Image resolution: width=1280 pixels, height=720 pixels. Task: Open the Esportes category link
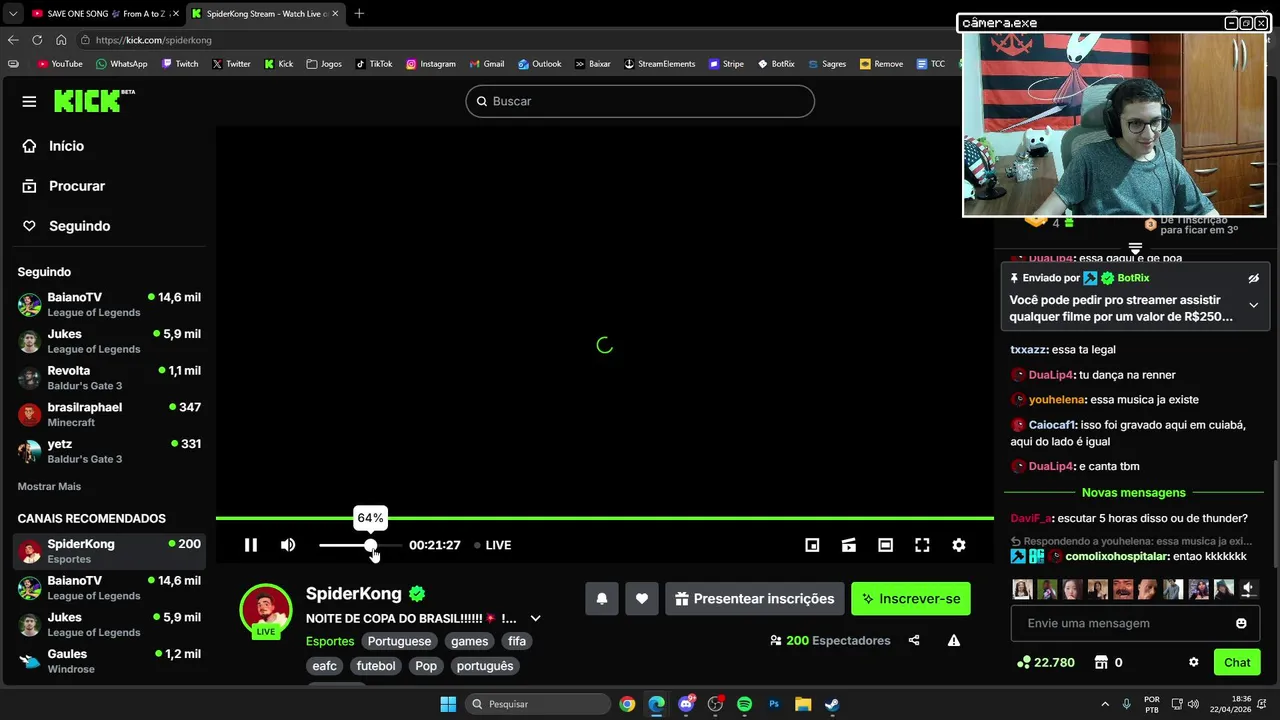pyautogui.click(x=330, y=641)
